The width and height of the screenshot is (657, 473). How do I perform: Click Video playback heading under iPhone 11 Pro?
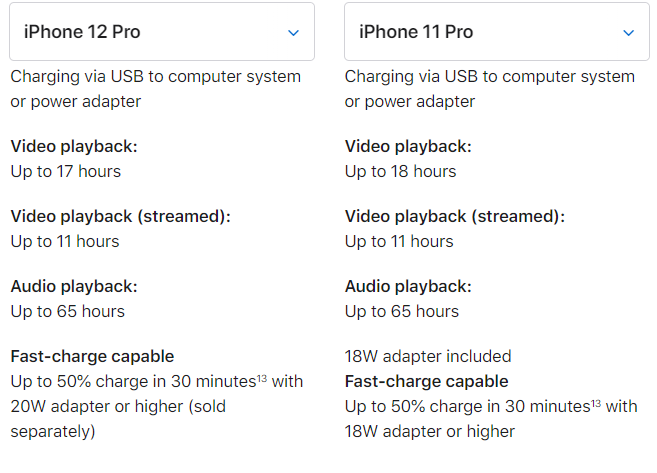(408, 146)
